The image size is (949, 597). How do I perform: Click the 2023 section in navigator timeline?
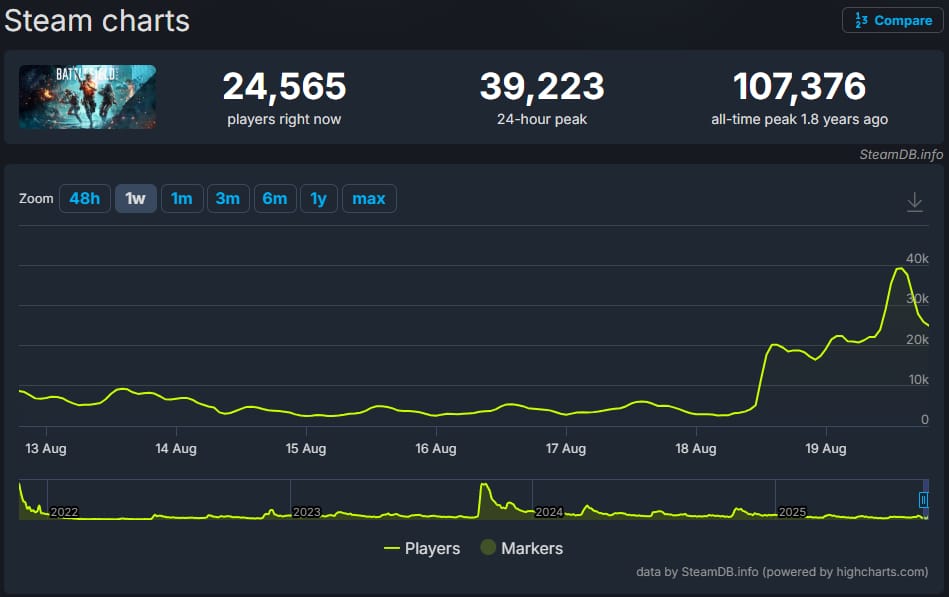tap(307, 512)
